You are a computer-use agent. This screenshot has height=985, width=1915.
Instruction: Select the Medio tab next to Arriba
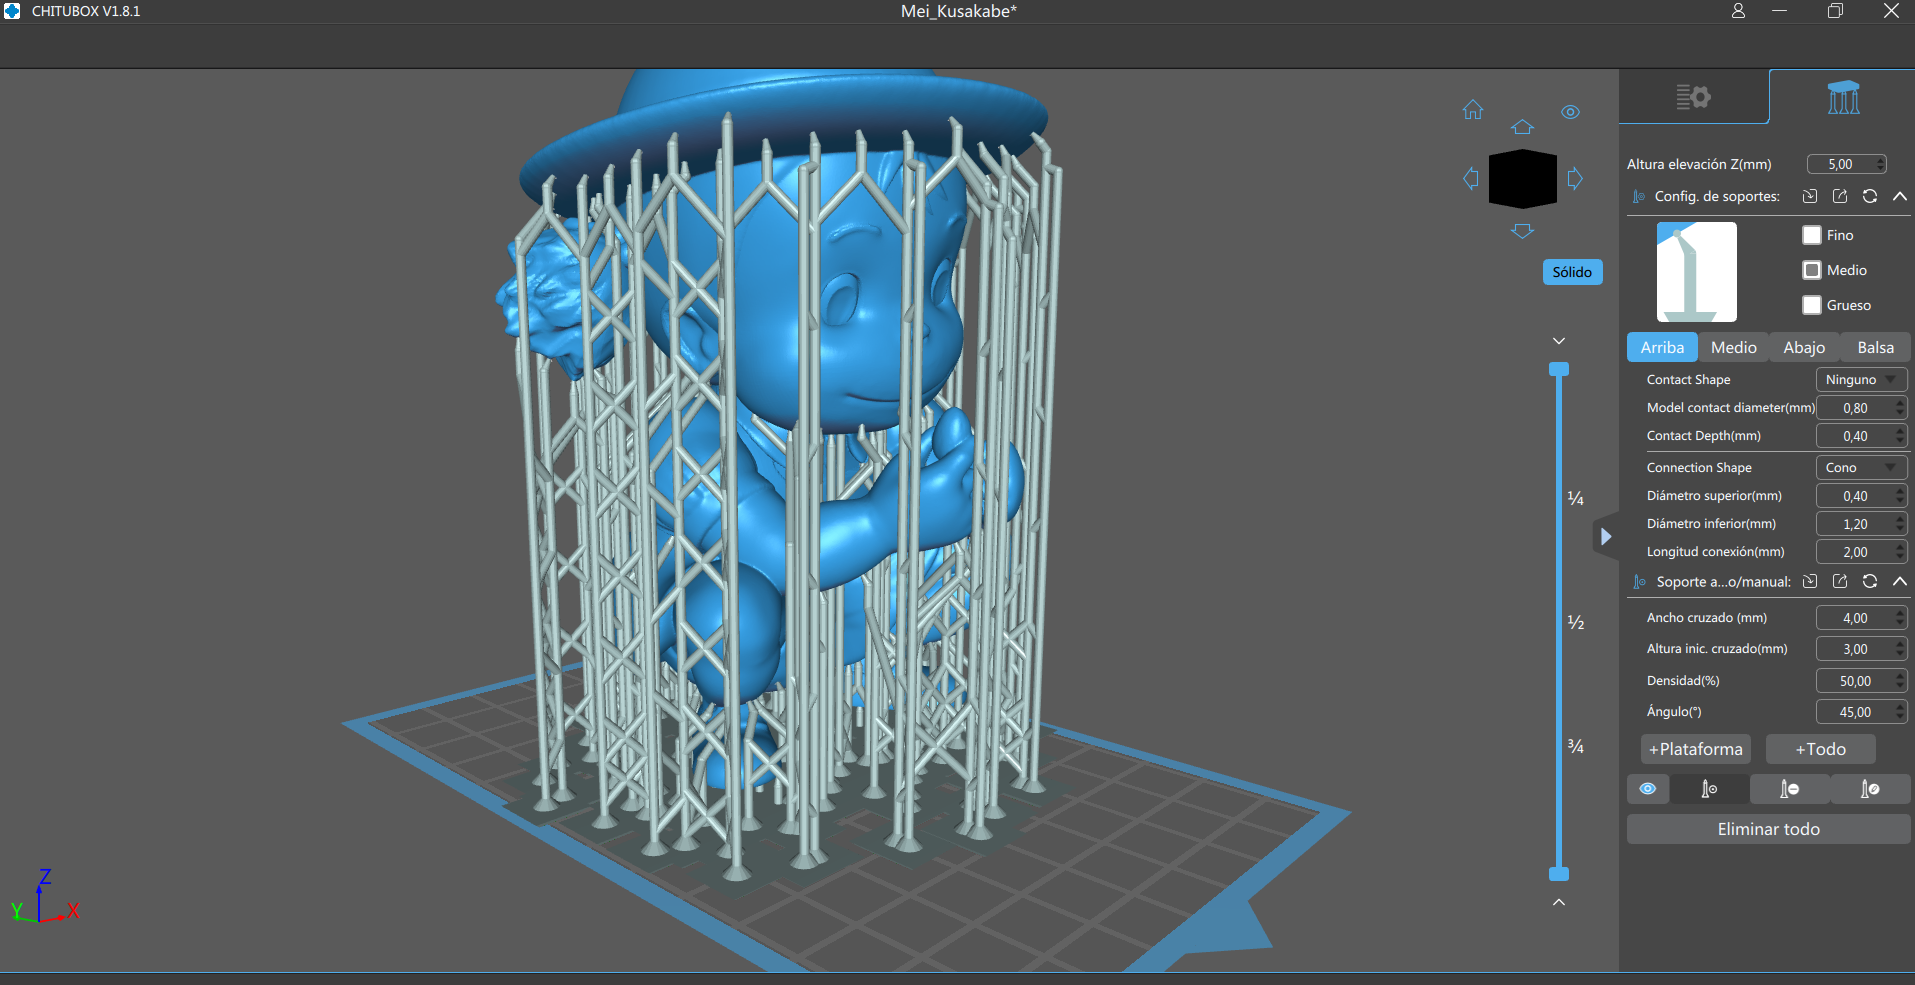[x=1733, y=347]
